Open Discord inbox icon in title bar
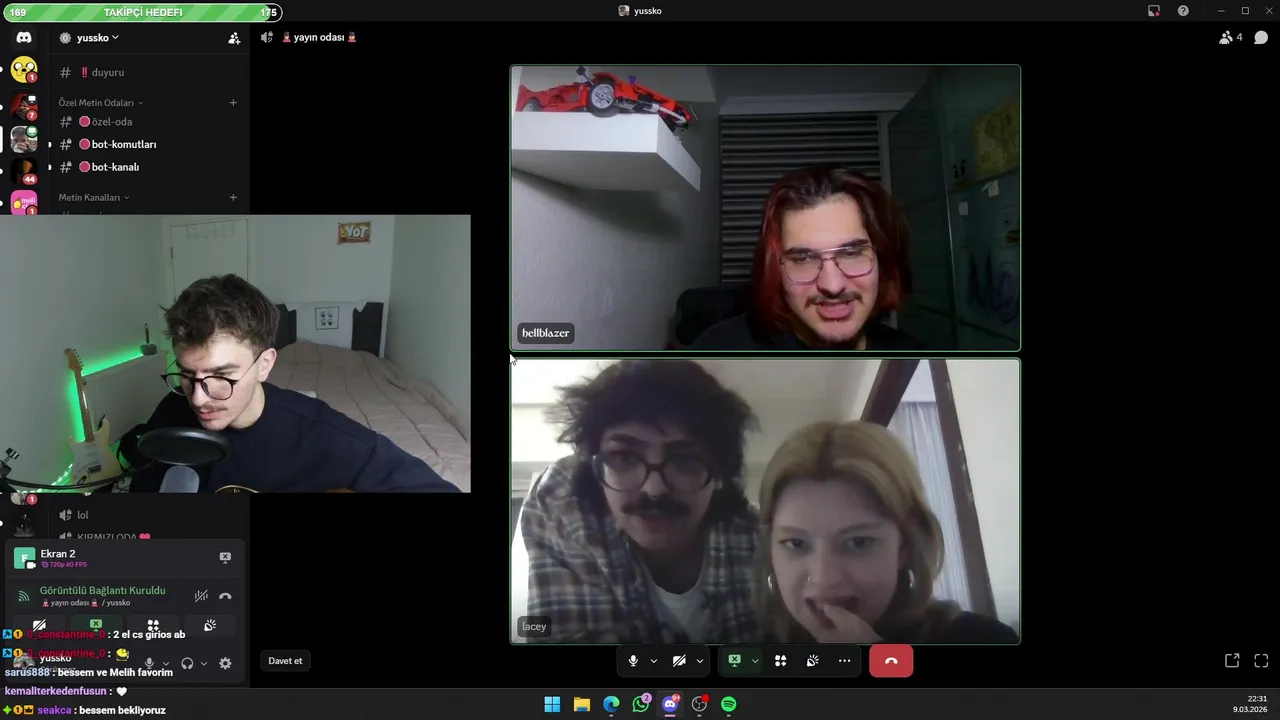Viewport: 1280px width, 720px height. coord(1154,11)
